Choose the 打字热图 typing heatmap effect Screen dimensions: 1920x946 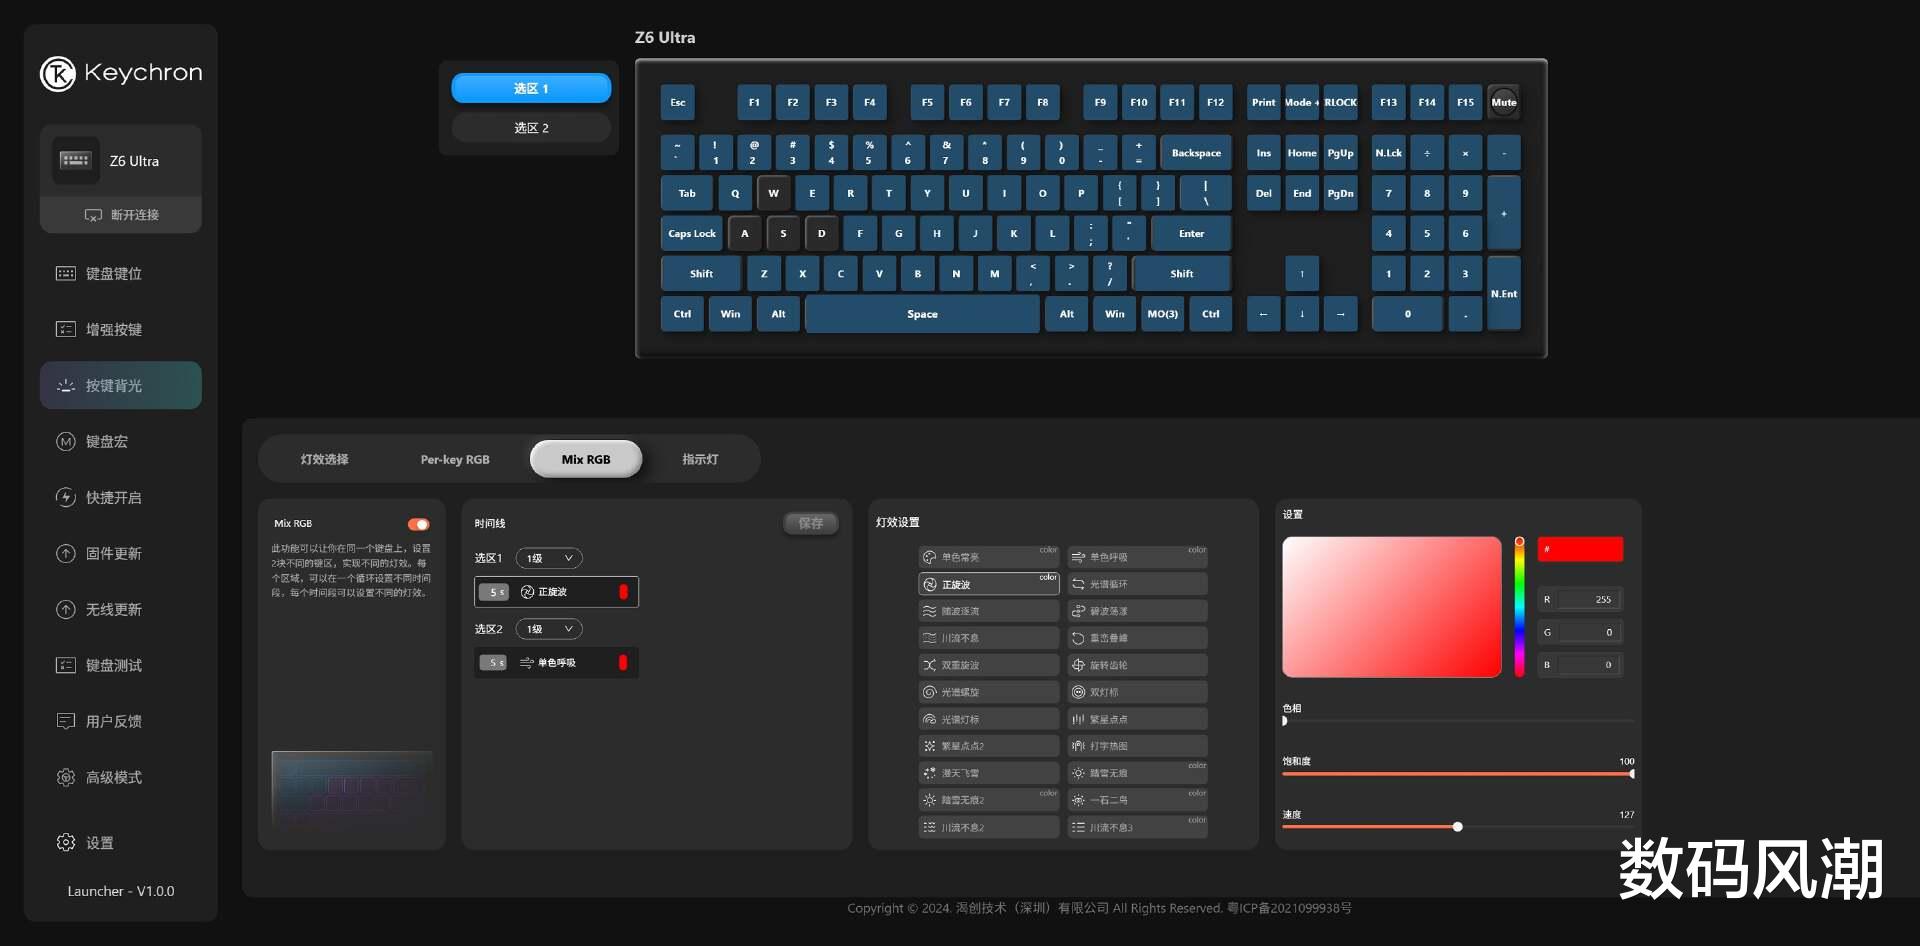click(x=1137, y=746)
